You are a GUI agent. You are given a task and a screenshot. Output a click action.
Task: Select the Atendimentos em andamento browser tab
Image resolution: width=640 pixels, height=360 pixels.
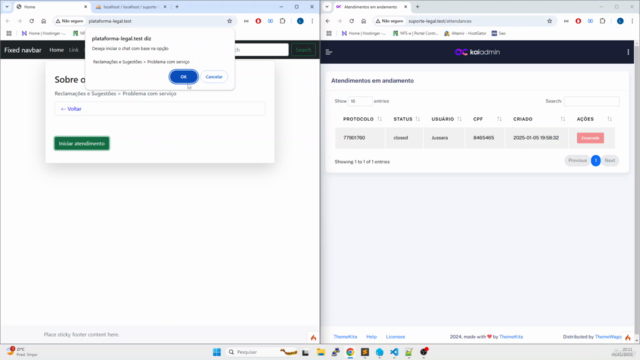tap(371, 7)
